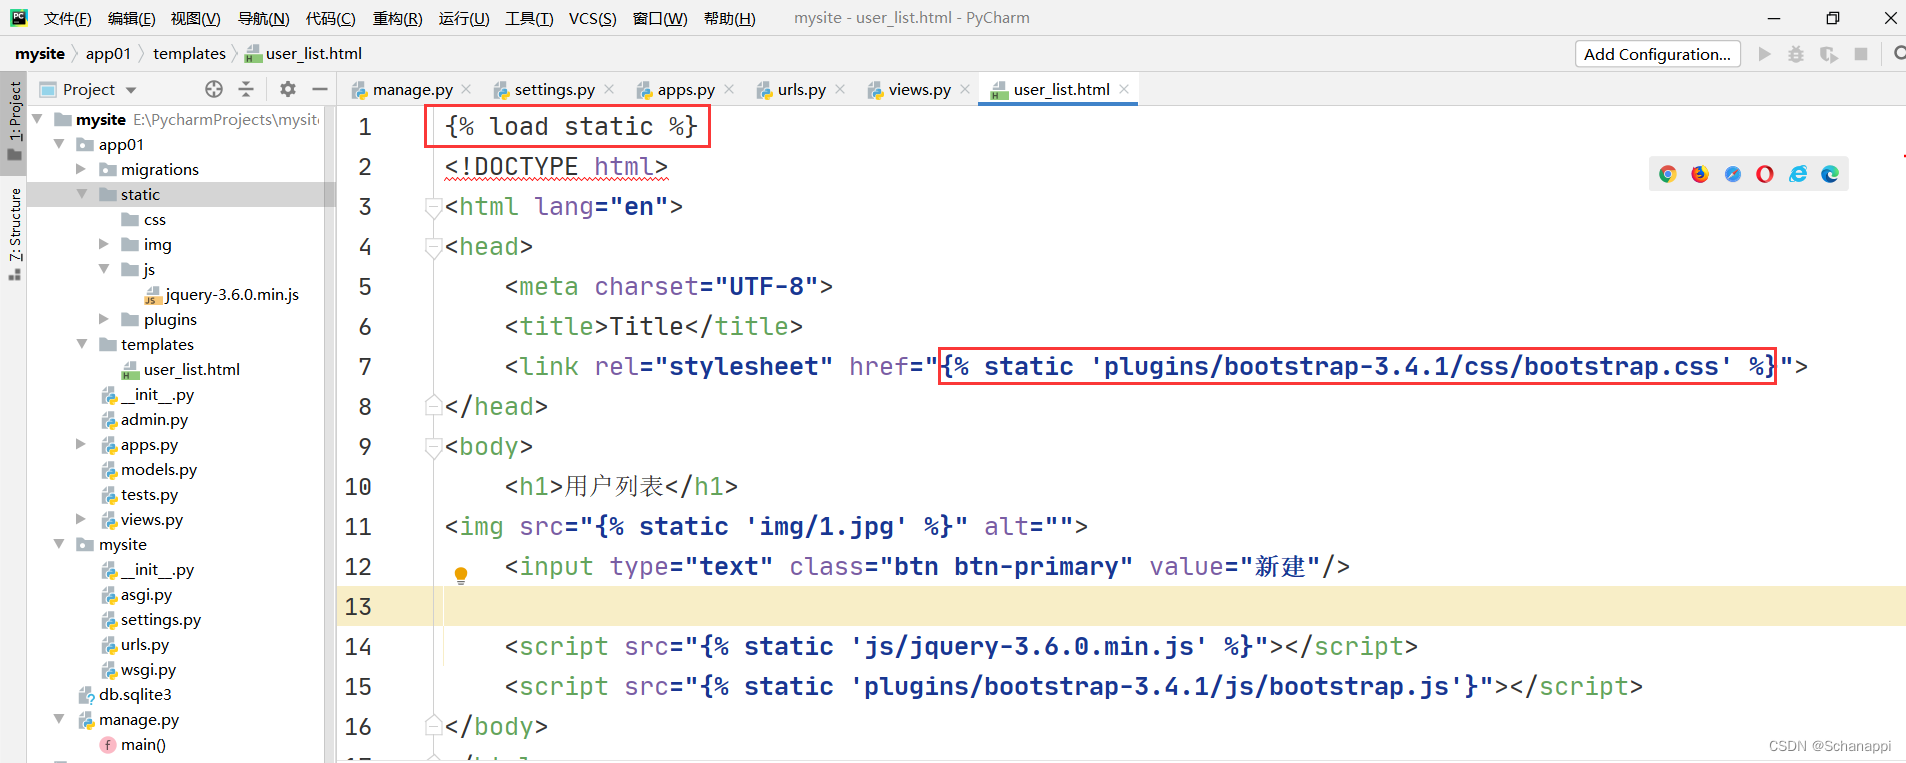
Task: Hide the Project tool window
Action: coord(320,89)
